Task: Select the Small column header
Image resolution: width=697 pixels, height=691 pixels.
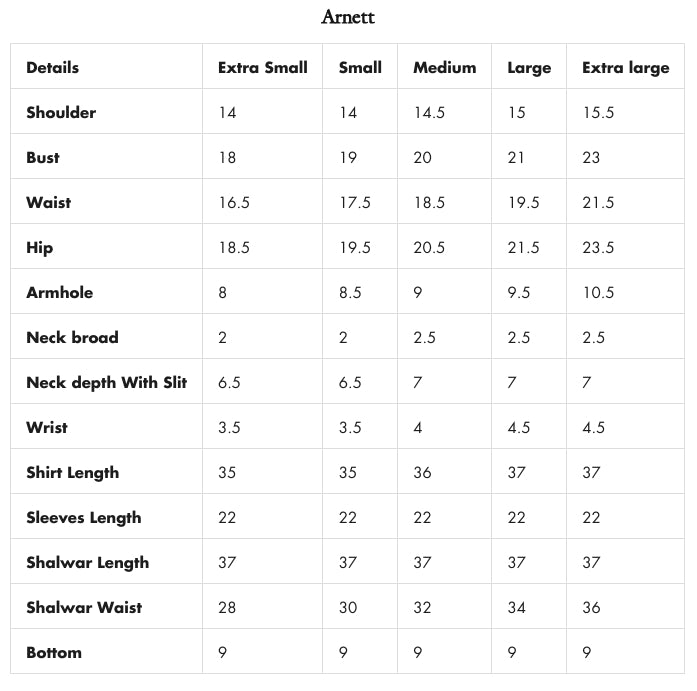Action: click(x=360, y=68)
